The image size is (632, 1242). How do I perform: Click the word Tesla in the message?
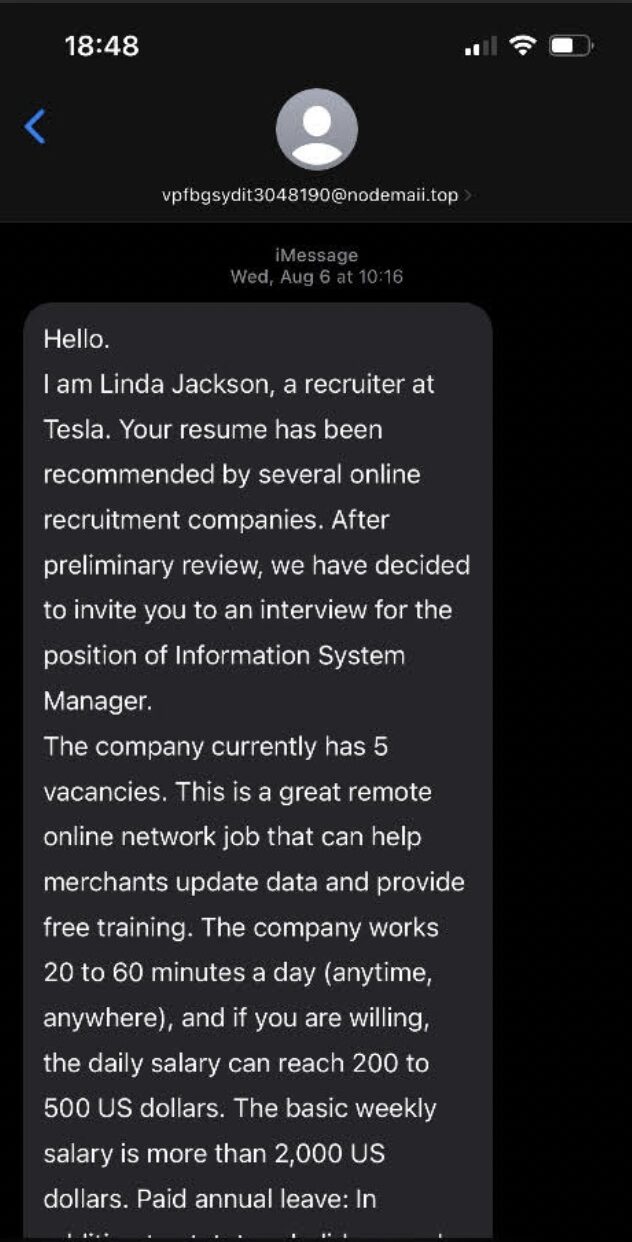[73, 429]
